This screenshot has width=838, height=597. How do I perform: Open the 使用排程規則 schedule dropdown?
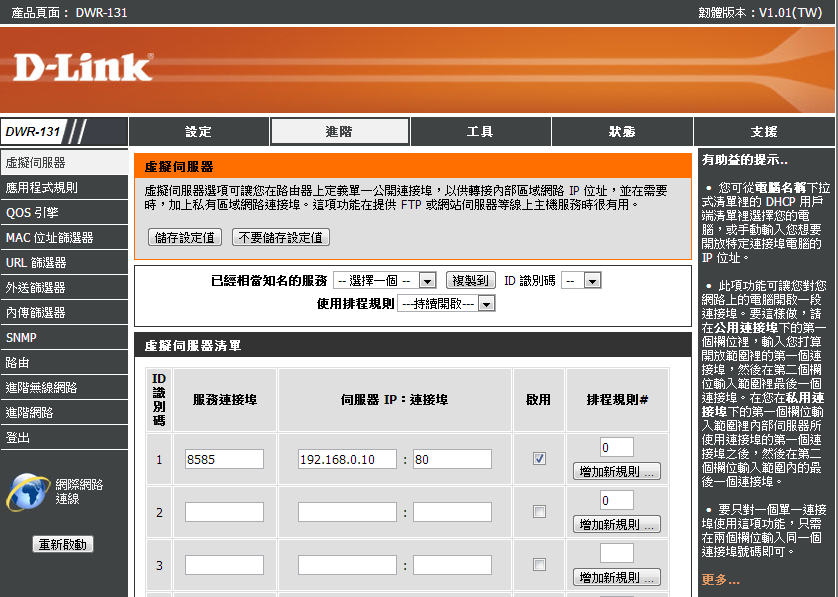pos(446,303)
